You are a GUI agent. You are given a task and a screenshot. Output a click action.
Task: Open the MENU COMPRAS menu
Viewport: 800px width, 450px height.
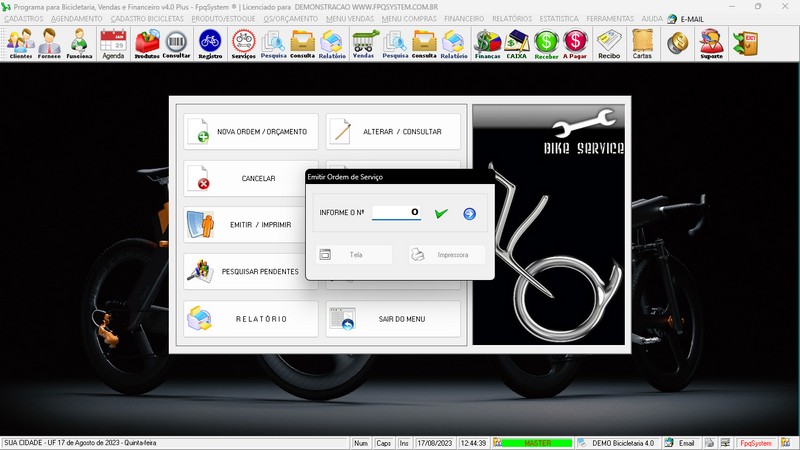click(x=409, y=18)
